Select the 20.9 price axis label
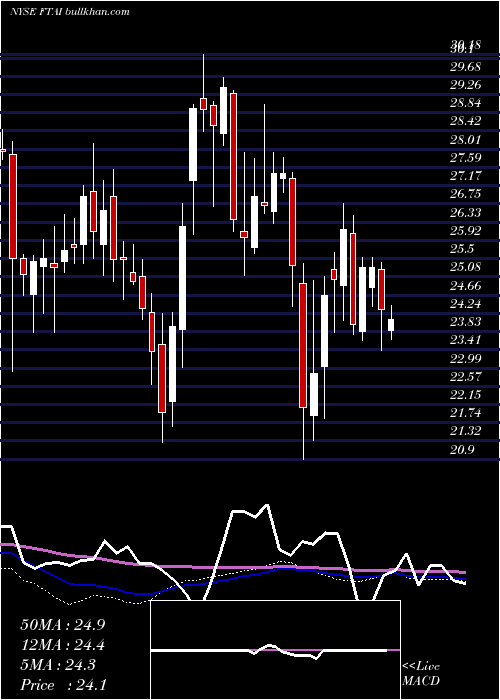This screenshot has width=500, height=700. tap(462, 449)
